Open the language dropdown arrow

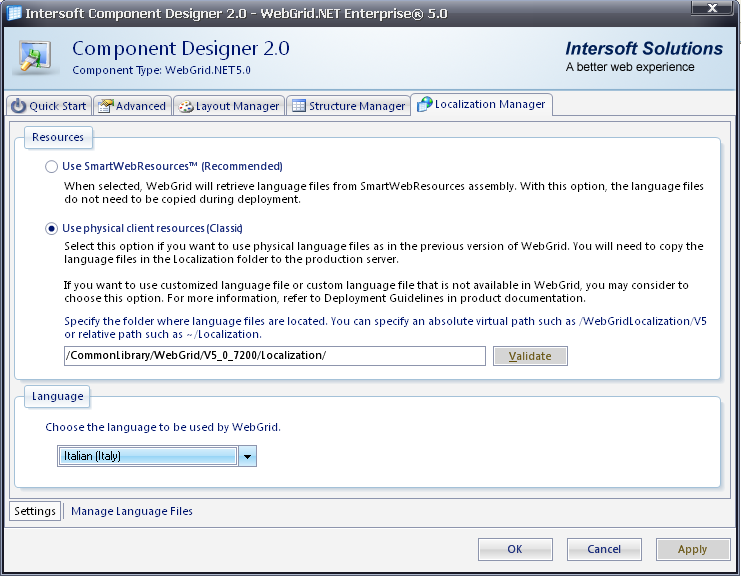coord(247,456)
